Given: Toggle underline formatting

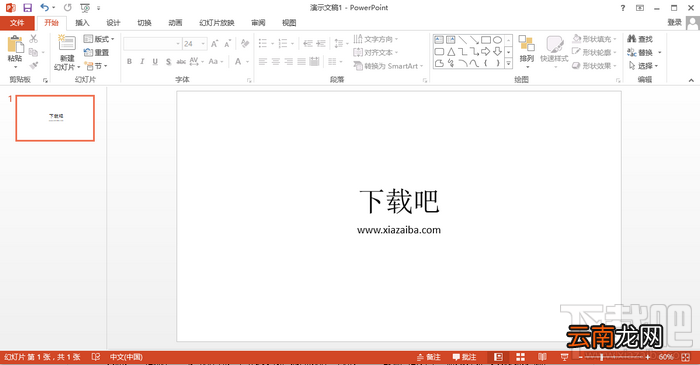Looking at the screenshot, I should 155,62.
